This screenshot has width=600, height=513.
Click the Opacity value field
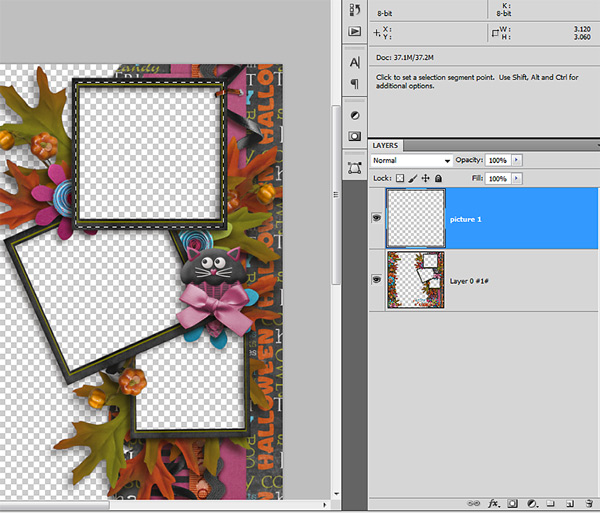click(498, 160)
